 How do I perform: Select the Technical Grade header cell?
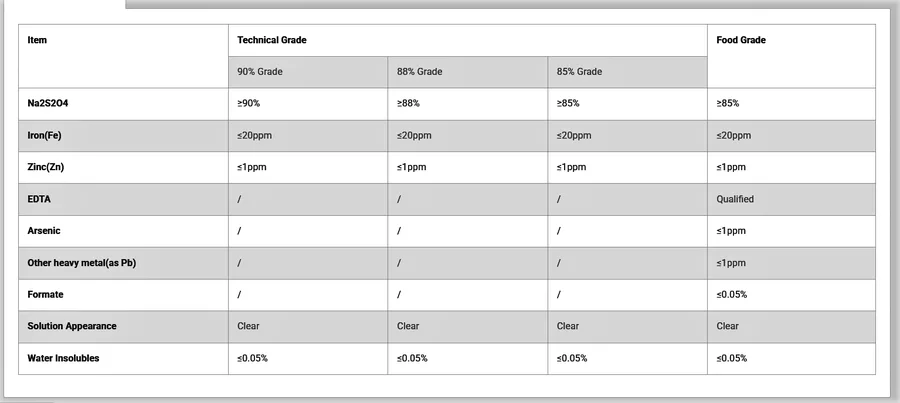pyautogui.click(x=468, y=40)
